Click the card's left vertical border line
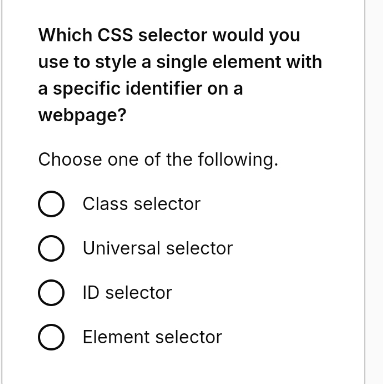383x384 pixels. 2,192
